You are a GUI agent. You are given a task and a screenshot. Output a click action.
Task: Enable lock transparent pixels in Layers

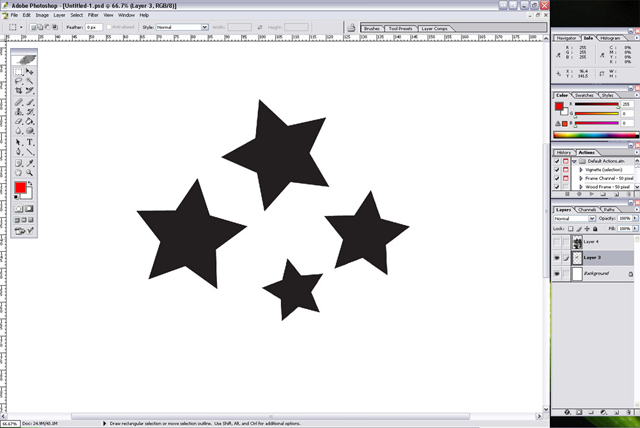click(571, 229)
